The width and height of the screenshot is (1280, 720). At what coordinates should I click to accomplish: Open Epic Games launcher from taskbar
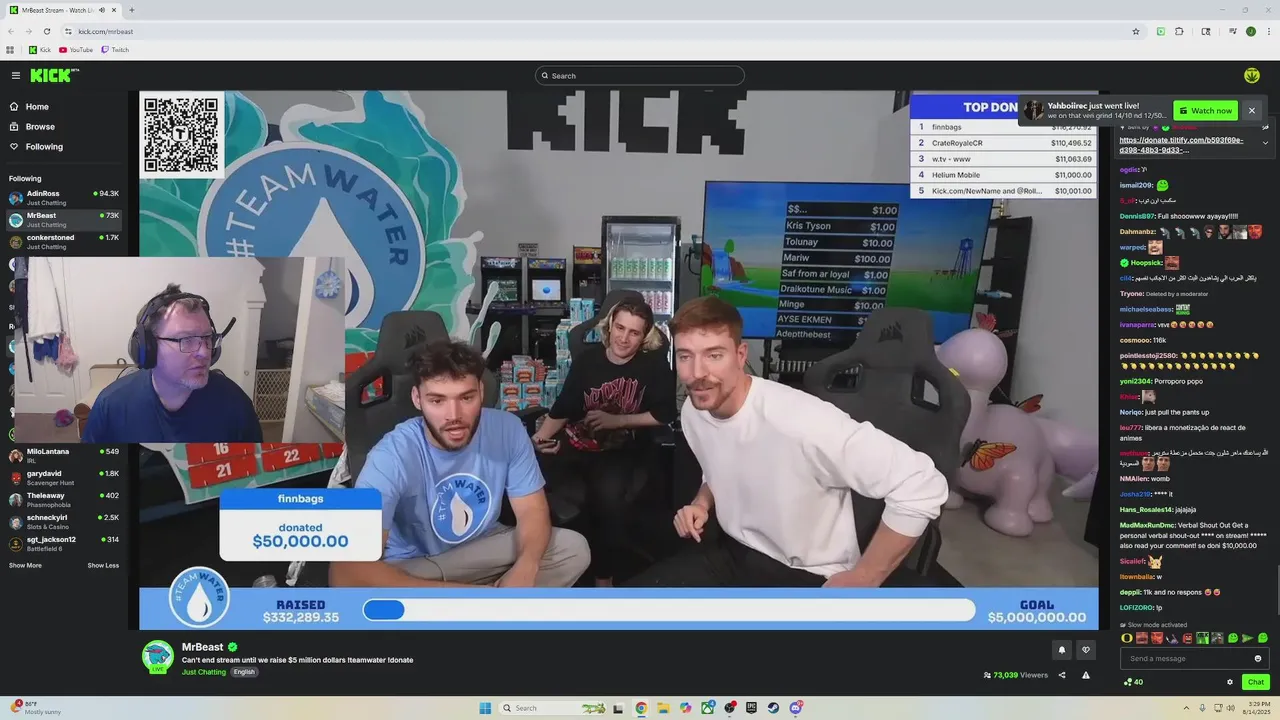pyautogui.click(x=751, y=708)
